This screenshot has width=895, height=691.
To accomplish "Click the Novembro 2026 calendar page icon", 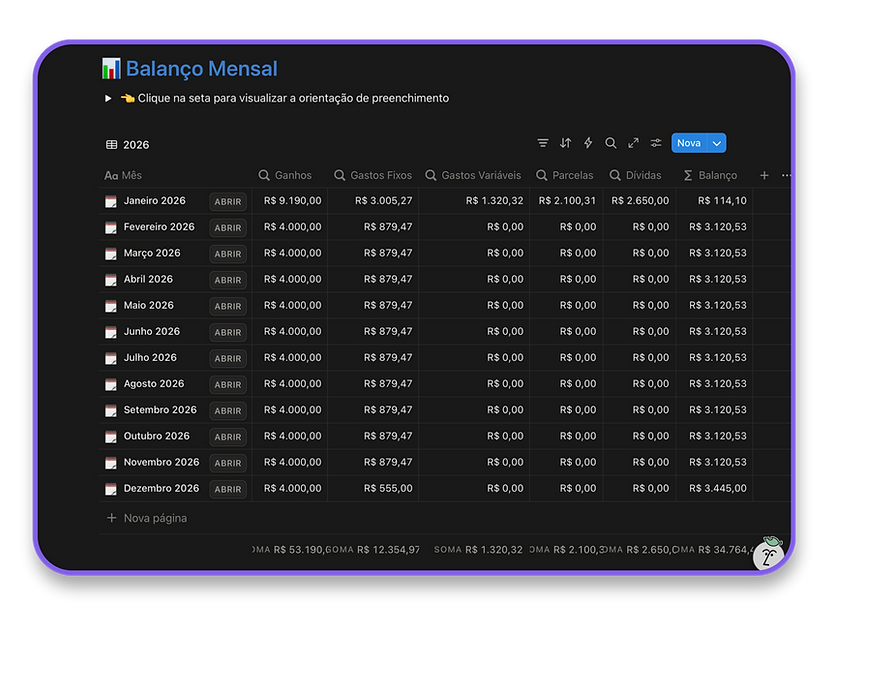I will 111,463.
